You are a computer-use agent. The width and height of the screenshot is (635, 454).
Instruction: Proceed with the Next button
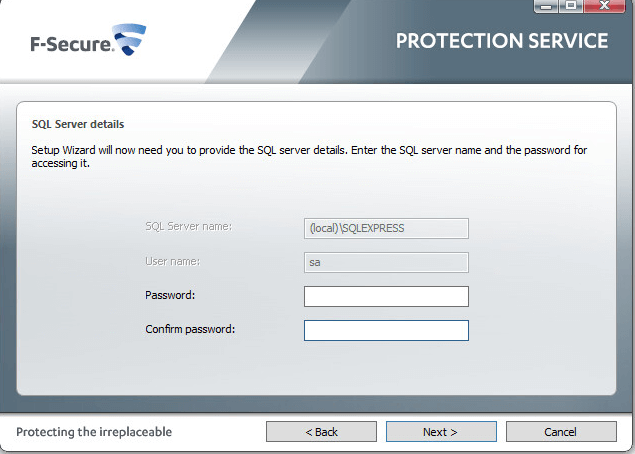click(x=441, y=432)
